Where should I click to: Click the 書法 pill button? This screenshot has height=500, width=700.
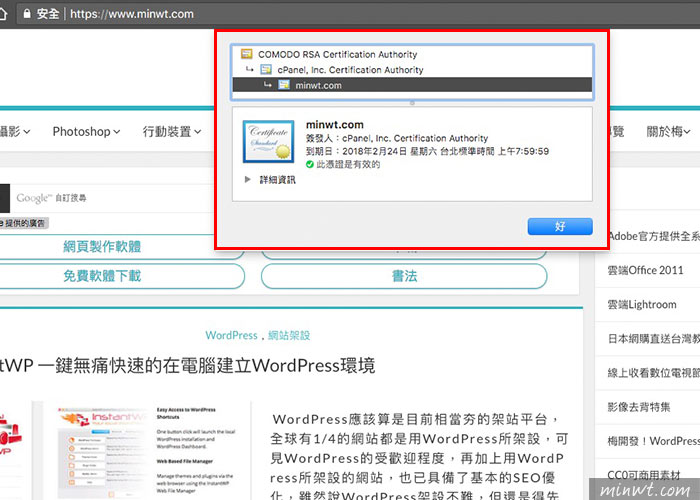point(404,276)
